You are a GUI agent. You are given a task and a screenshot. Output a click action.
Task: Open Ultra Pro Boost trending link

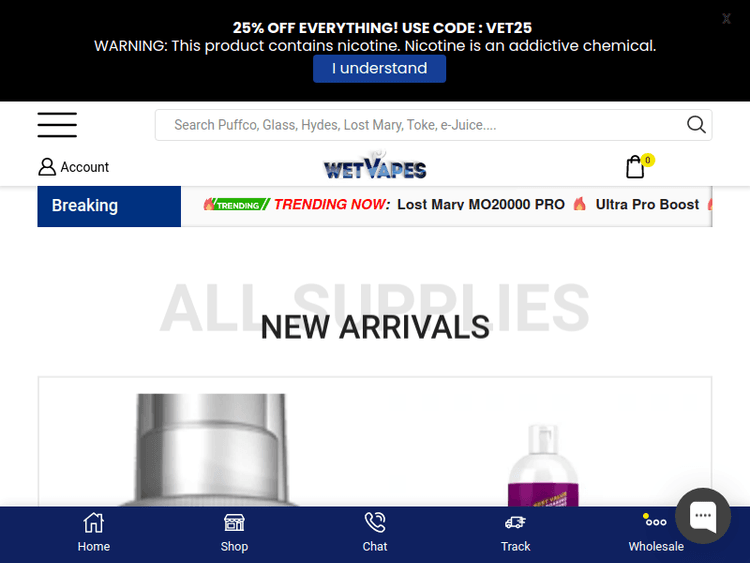coord(647,205)
